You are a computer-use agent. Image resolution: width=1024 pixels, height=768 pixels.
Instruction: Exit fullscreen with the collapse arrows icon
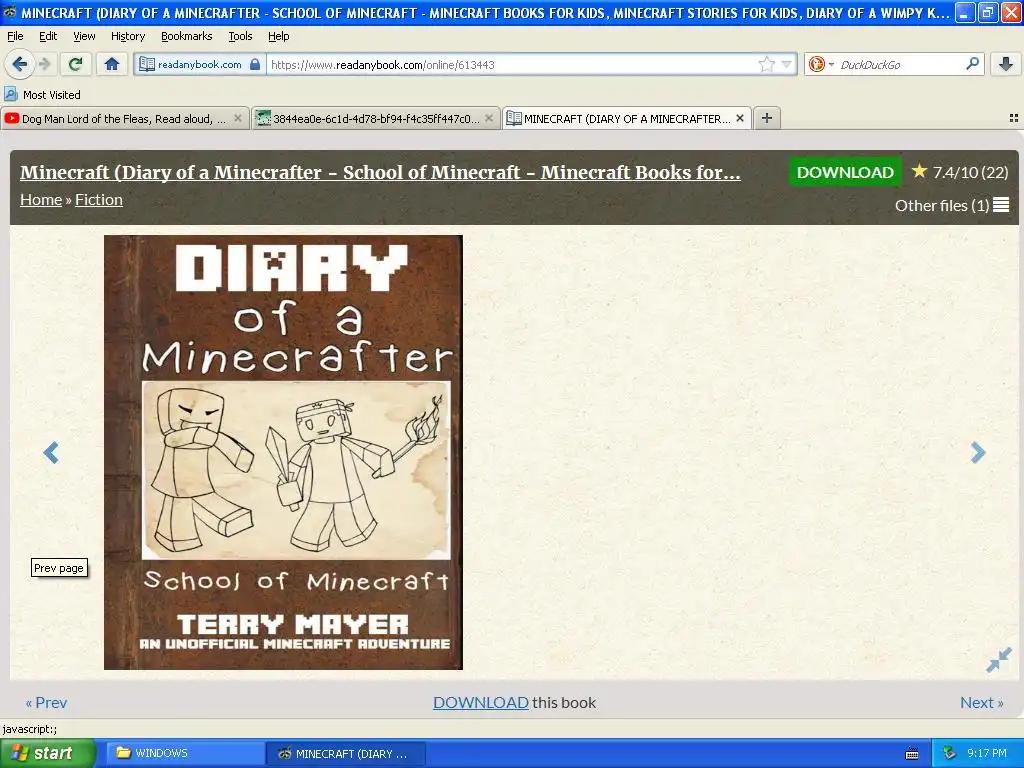click(999, 660)
